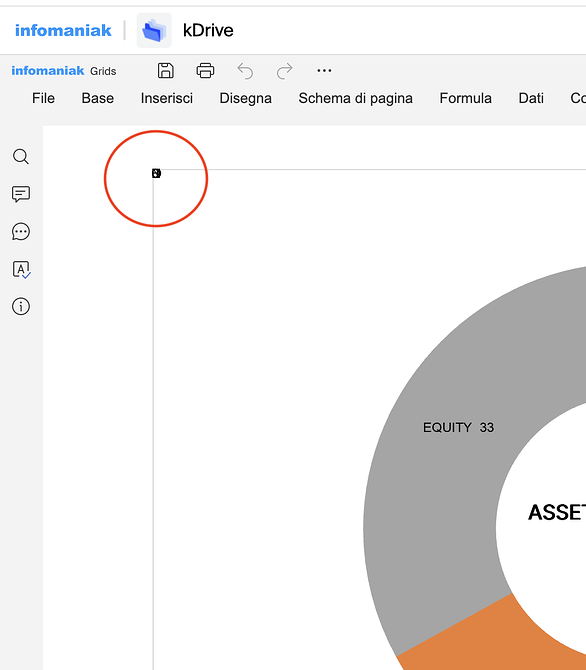Save the spreadsheet with the floppy disk icon

coord(166,71)
